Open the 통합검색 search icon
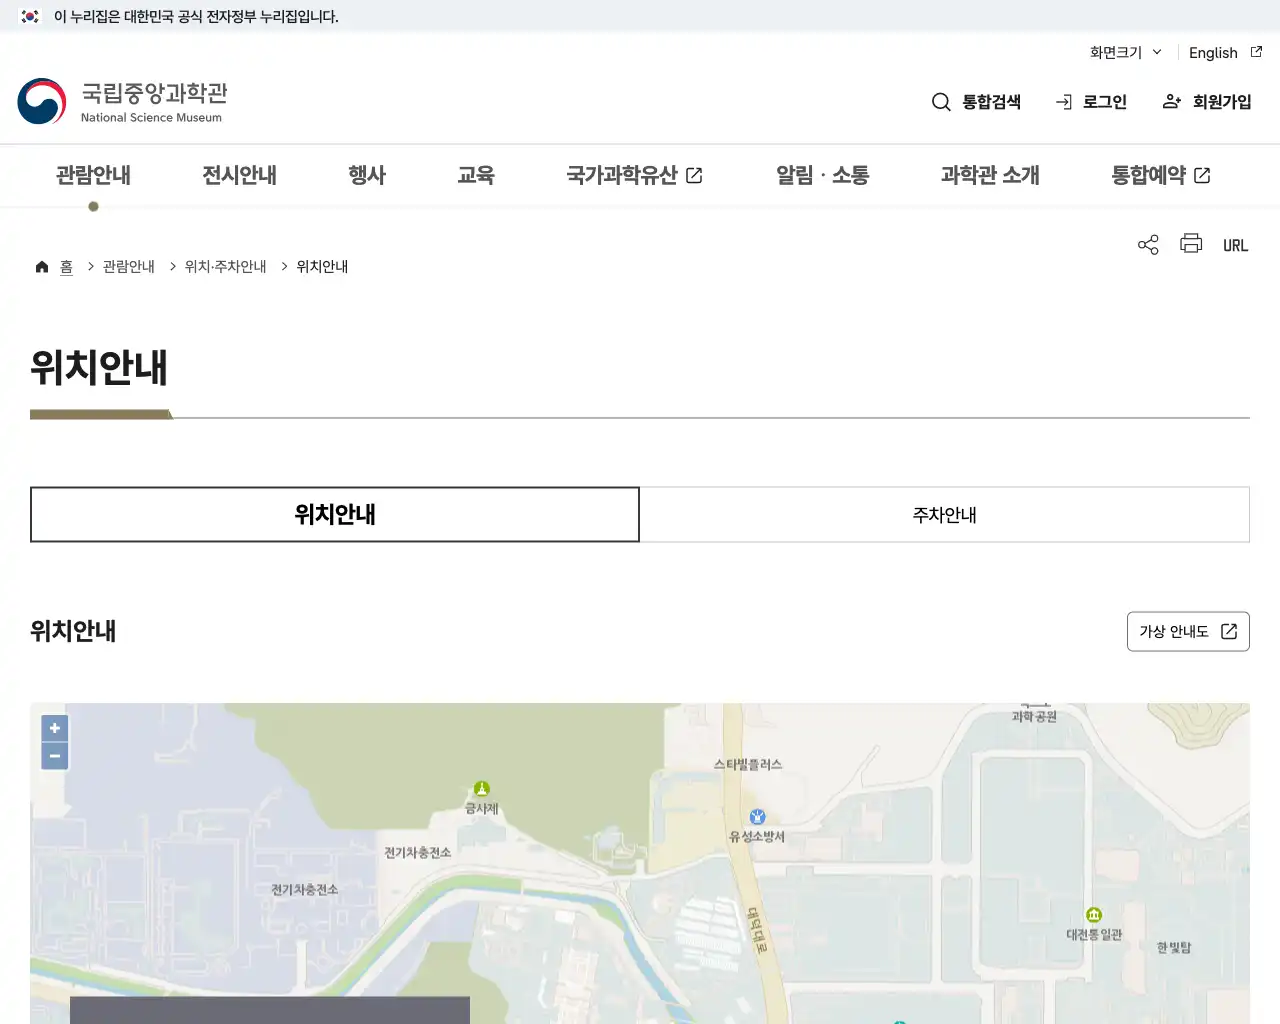Viewport: 1280px width, 1024px height. [940, 101]
